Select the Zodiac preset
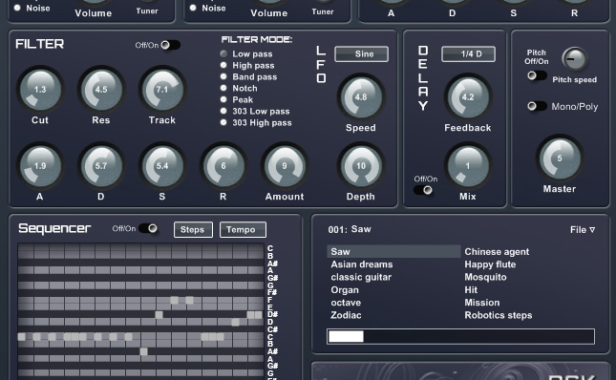Viewport: 616px width, 380px height. tap(346, 315)
